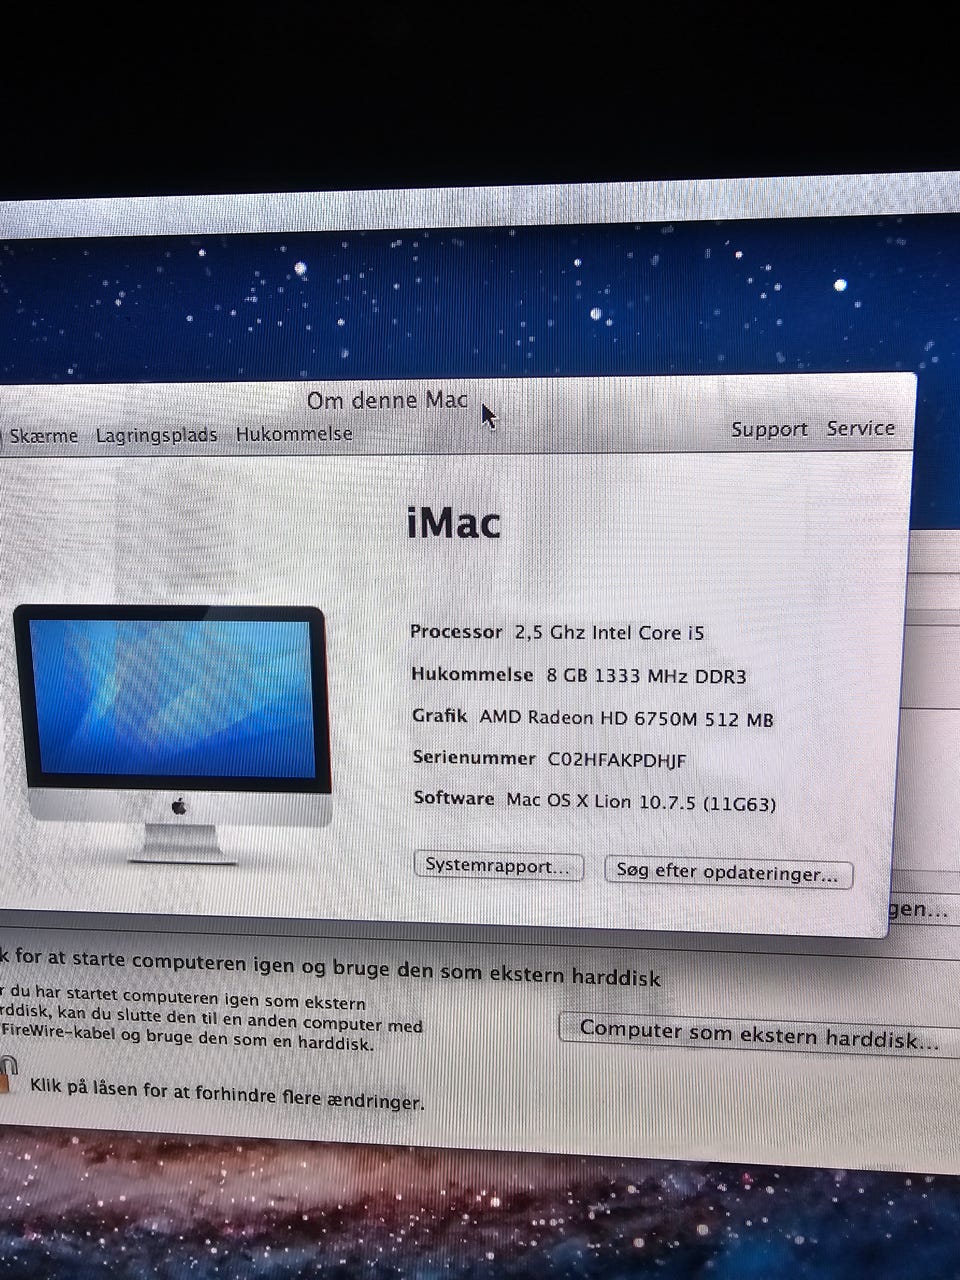The height and width of the screenshot is (1280, 960).
Task: Select the Hukommelse tab
Action: 294,434
